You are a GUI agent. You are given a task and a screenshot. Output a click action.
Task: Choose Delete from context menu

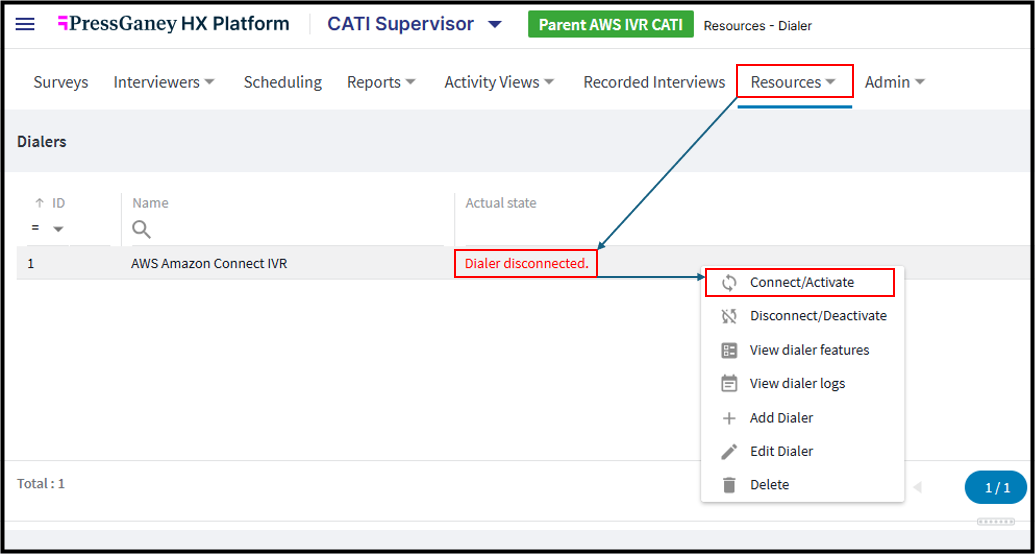tap(801, 485)
